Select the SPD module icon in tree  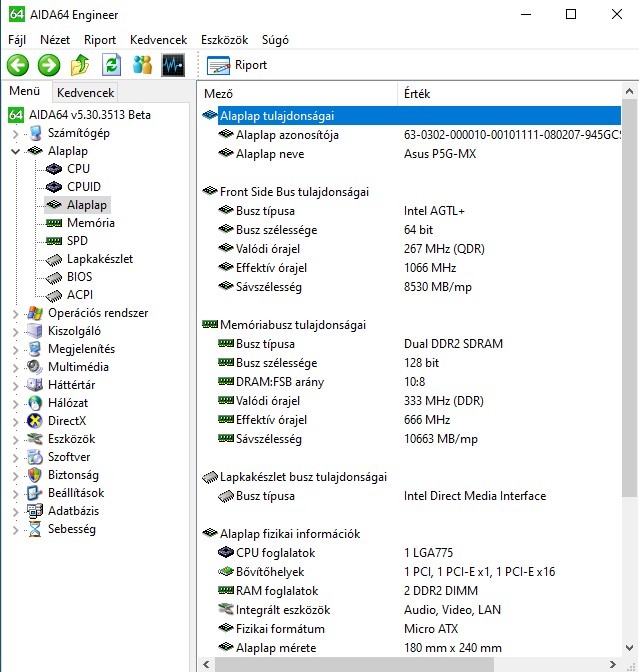[54, 241]
